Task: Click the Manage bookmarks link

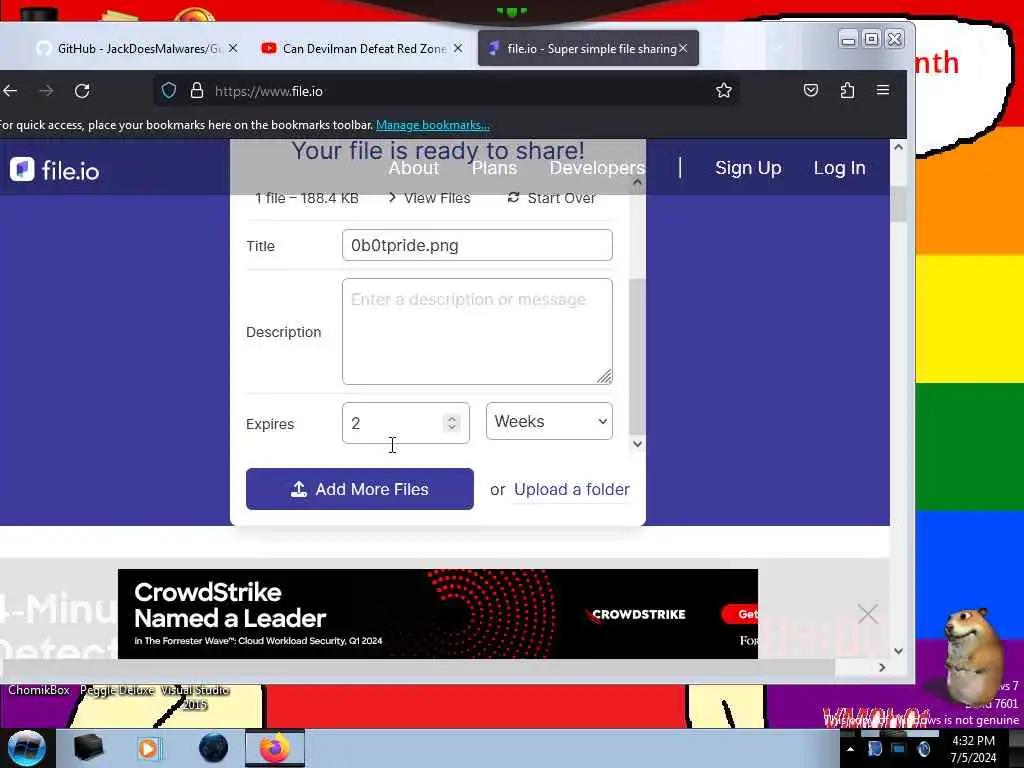Action: point(432,125)
